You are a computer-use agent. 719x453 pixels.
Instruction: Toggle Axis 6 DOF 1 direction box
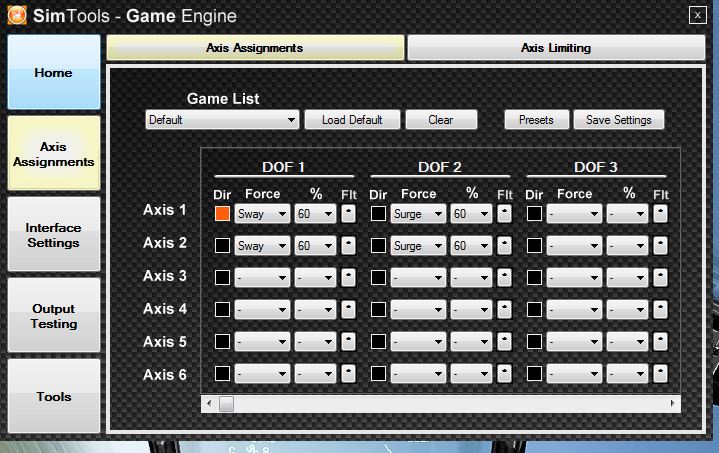click(222, 374)
